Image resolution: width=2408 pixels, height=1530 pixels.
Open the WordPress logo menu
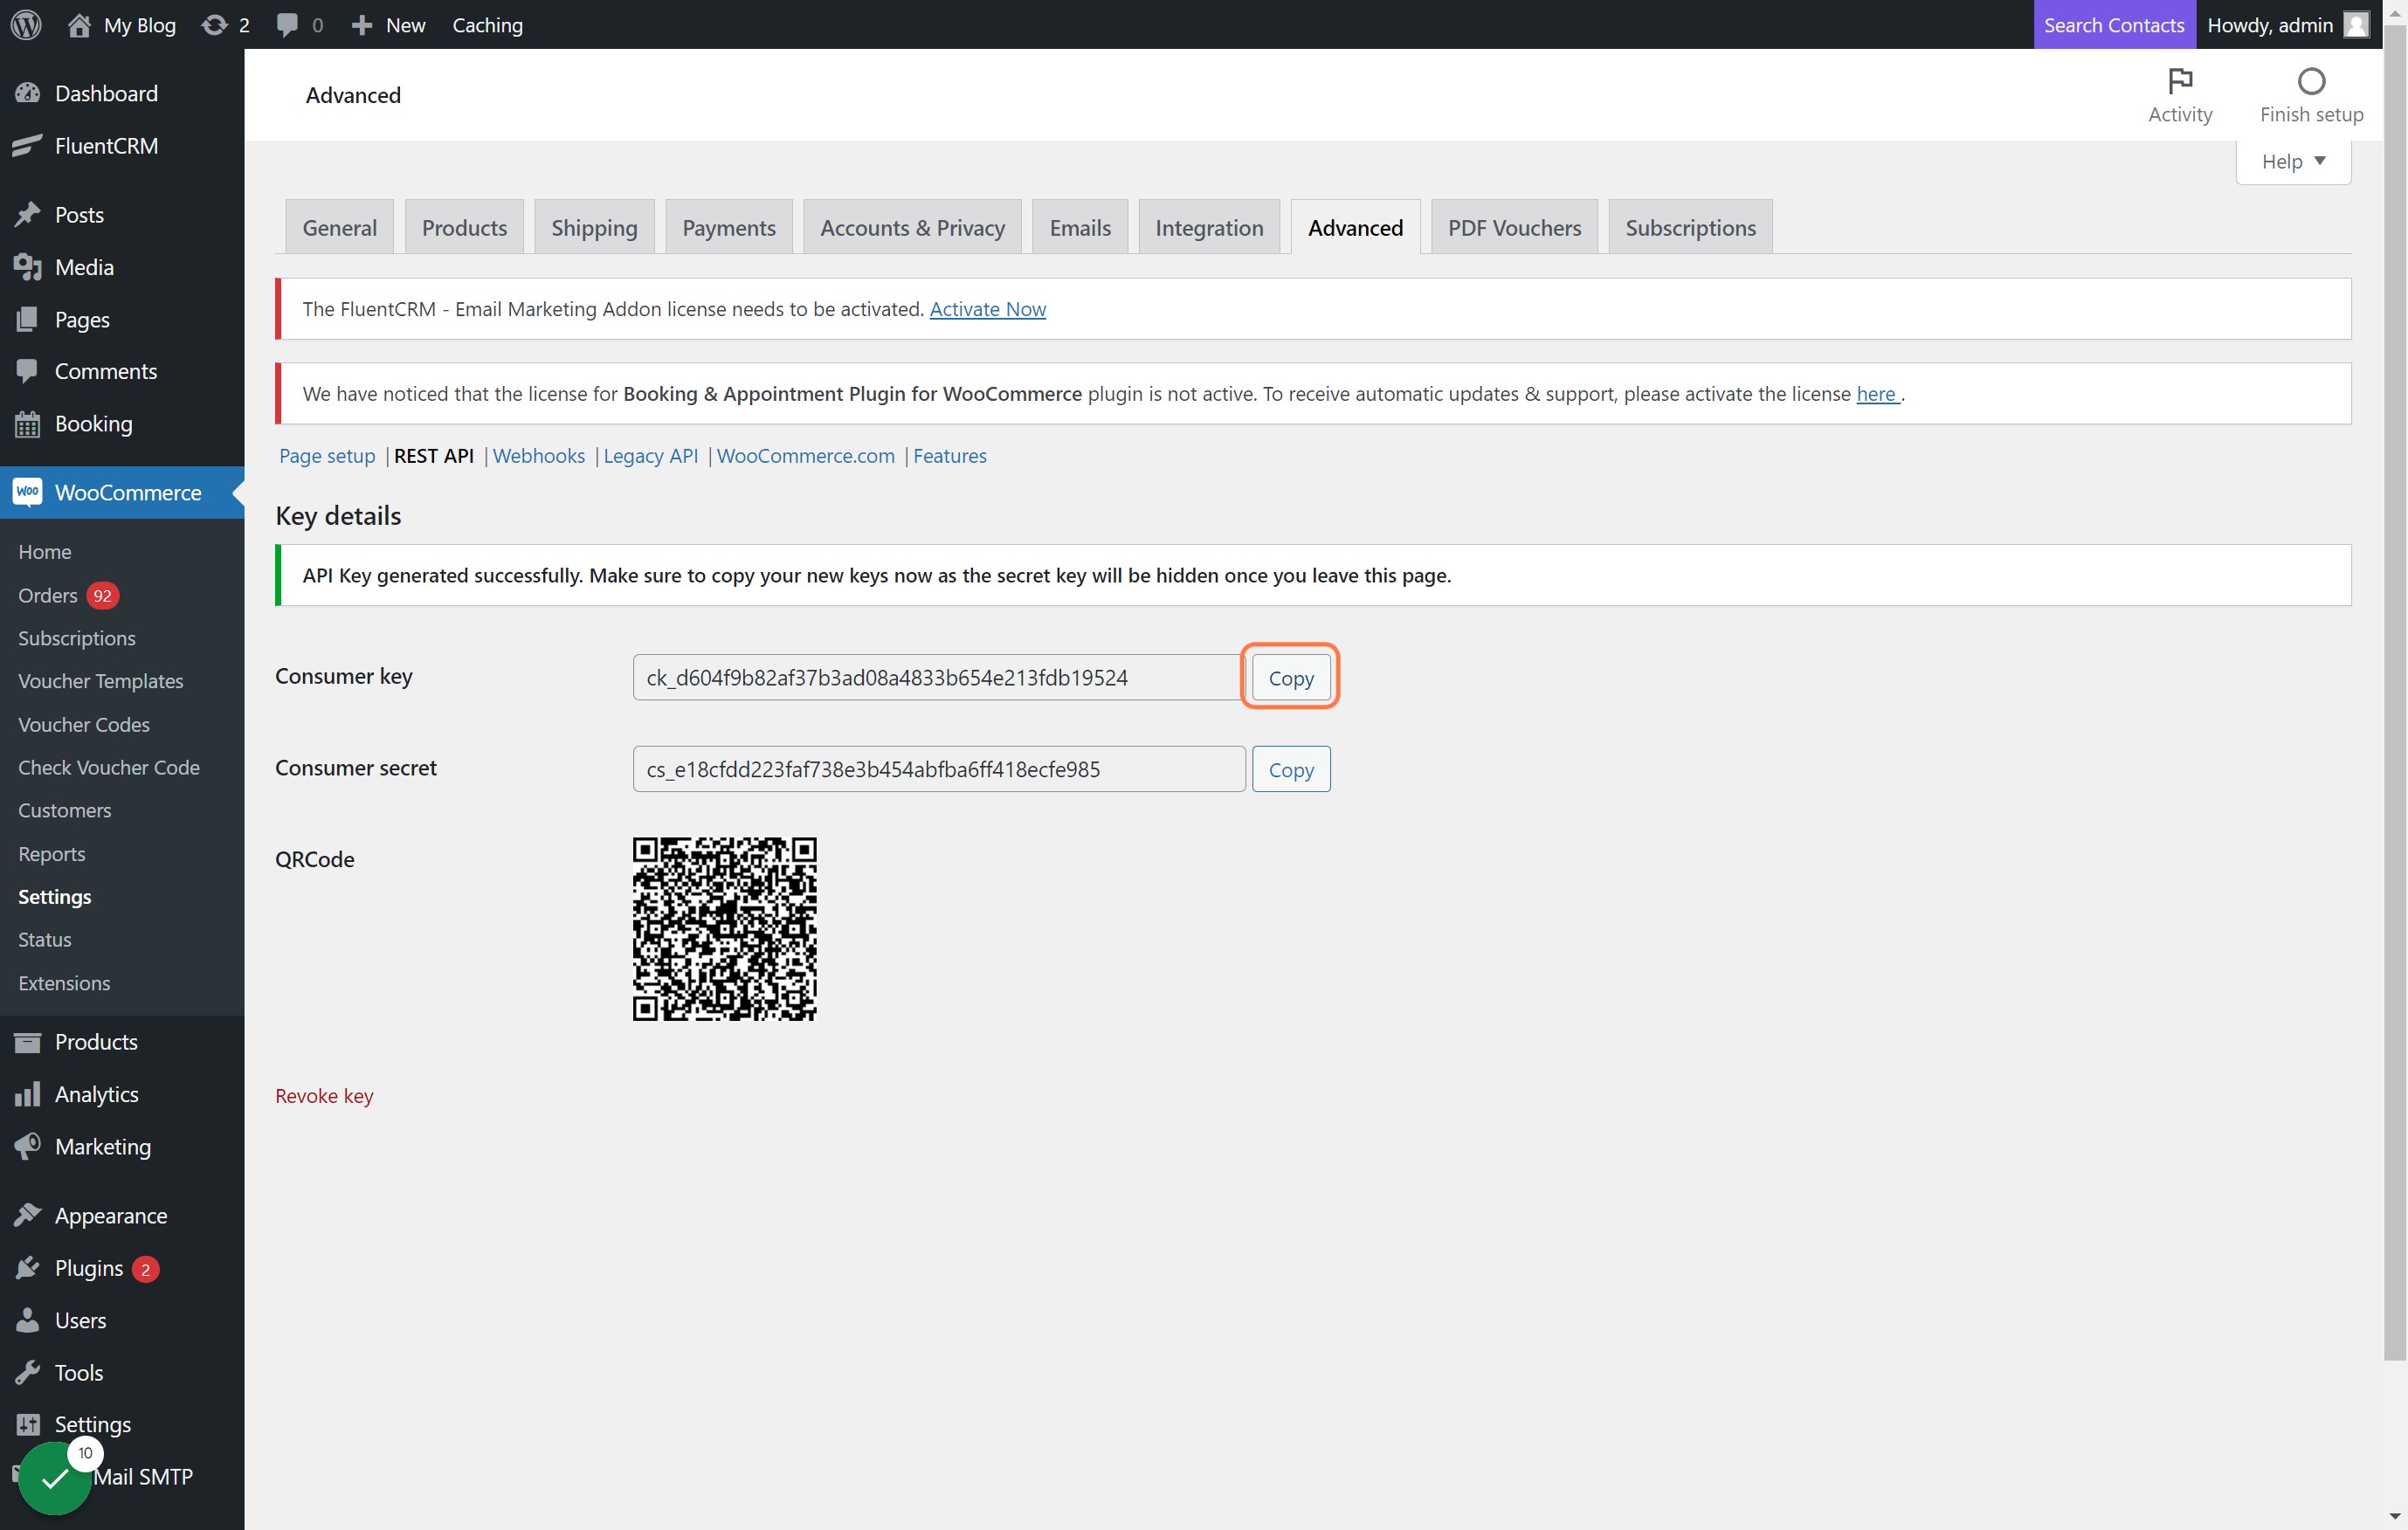coord(26,25)
